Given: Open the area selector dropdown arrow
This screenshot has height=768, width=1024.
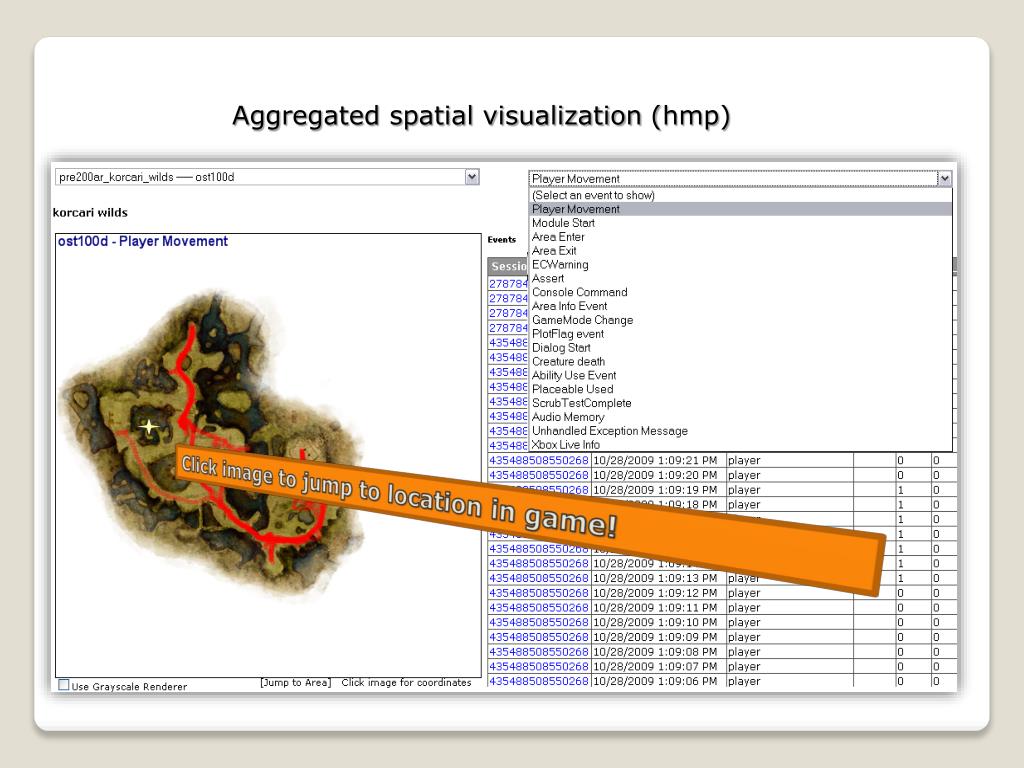Looking at the screenshot, I should (472, 177).
